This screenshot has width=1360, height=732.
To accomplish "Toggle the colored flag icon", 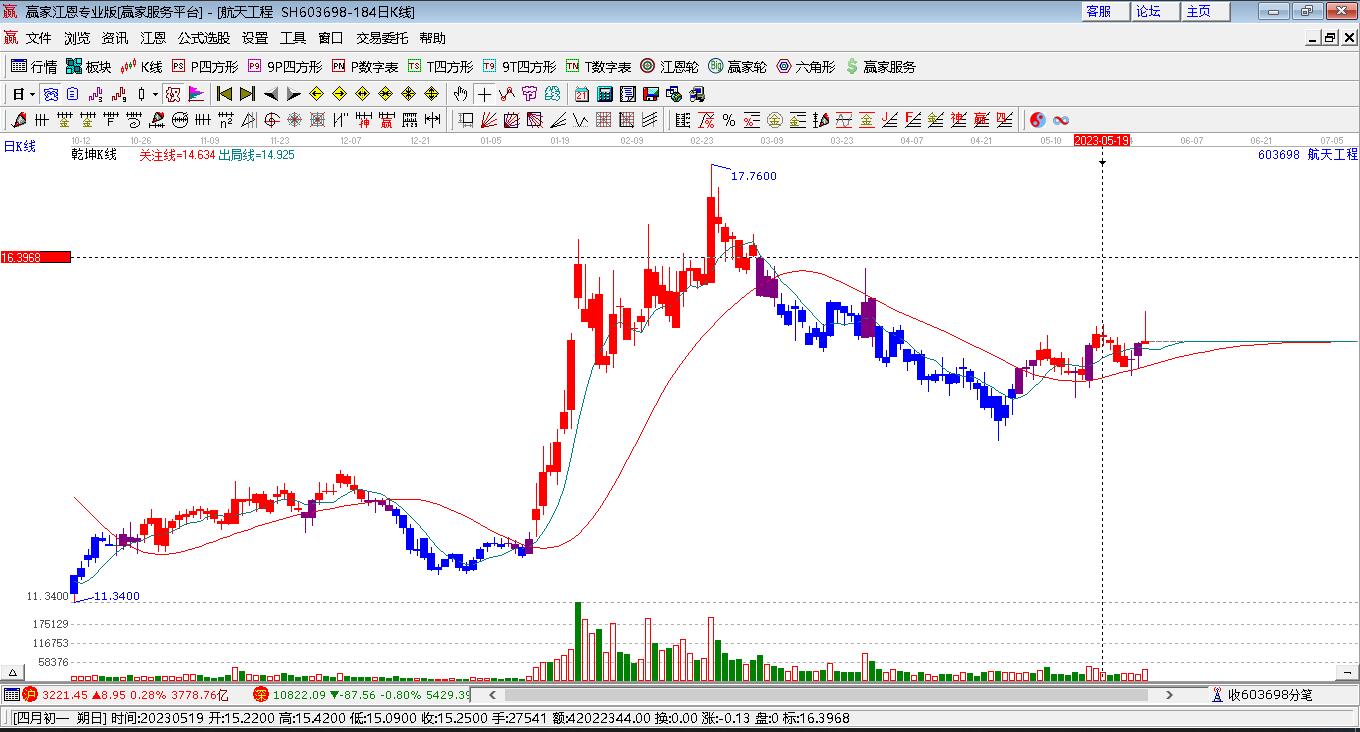I will click(196, 94).
